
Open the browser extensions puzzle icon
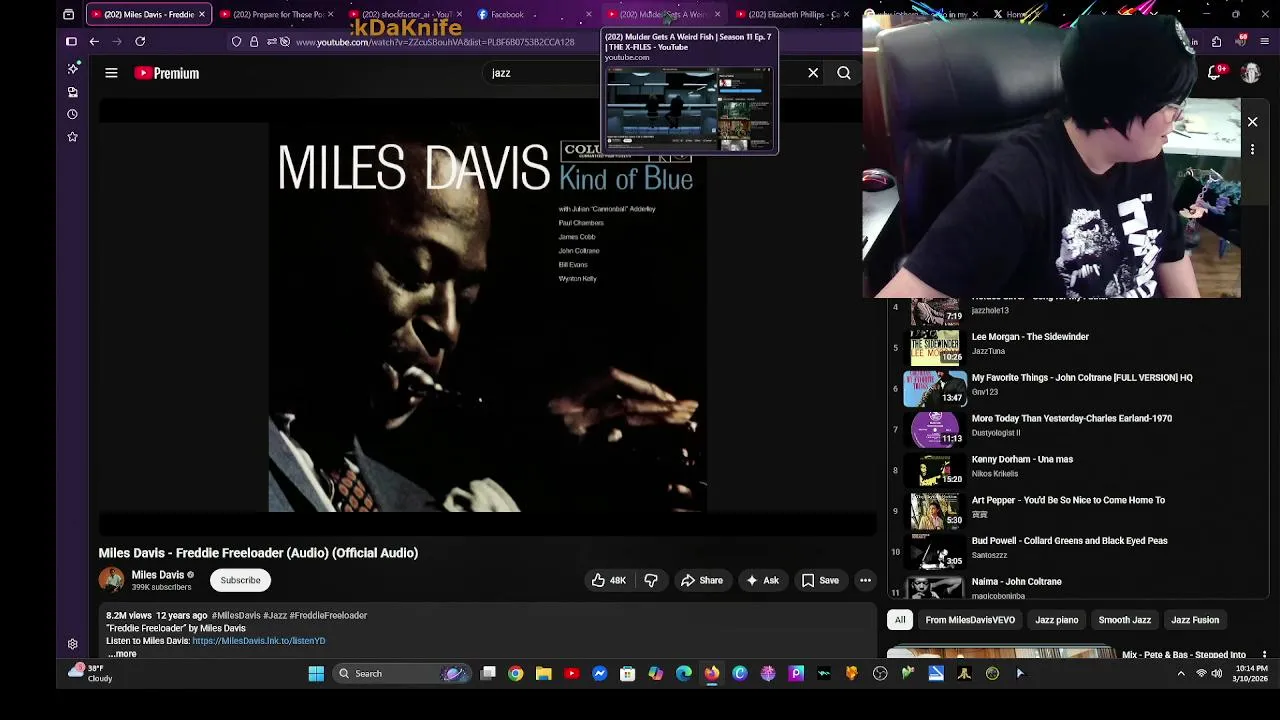(1216, 42)
